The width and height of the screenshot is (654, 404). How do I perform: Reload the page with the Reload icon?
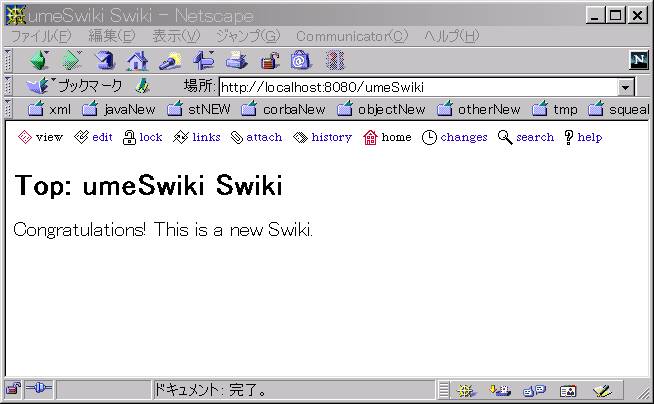tap(105, 60)
